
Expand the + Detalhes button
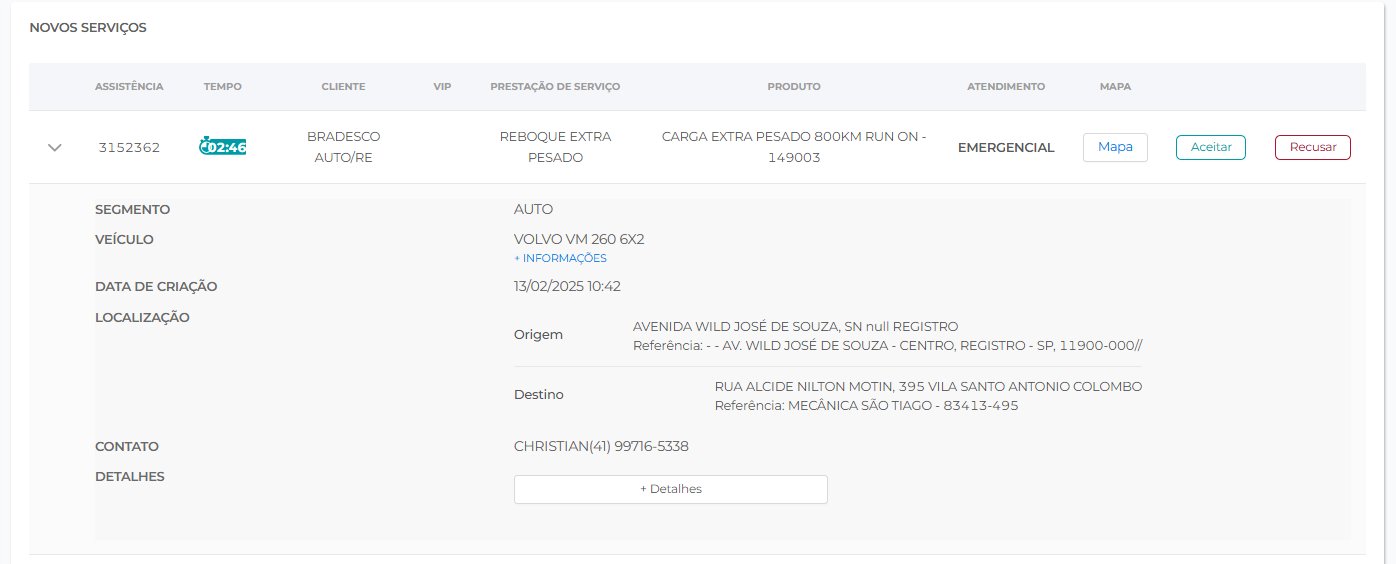tap(670, 489)
